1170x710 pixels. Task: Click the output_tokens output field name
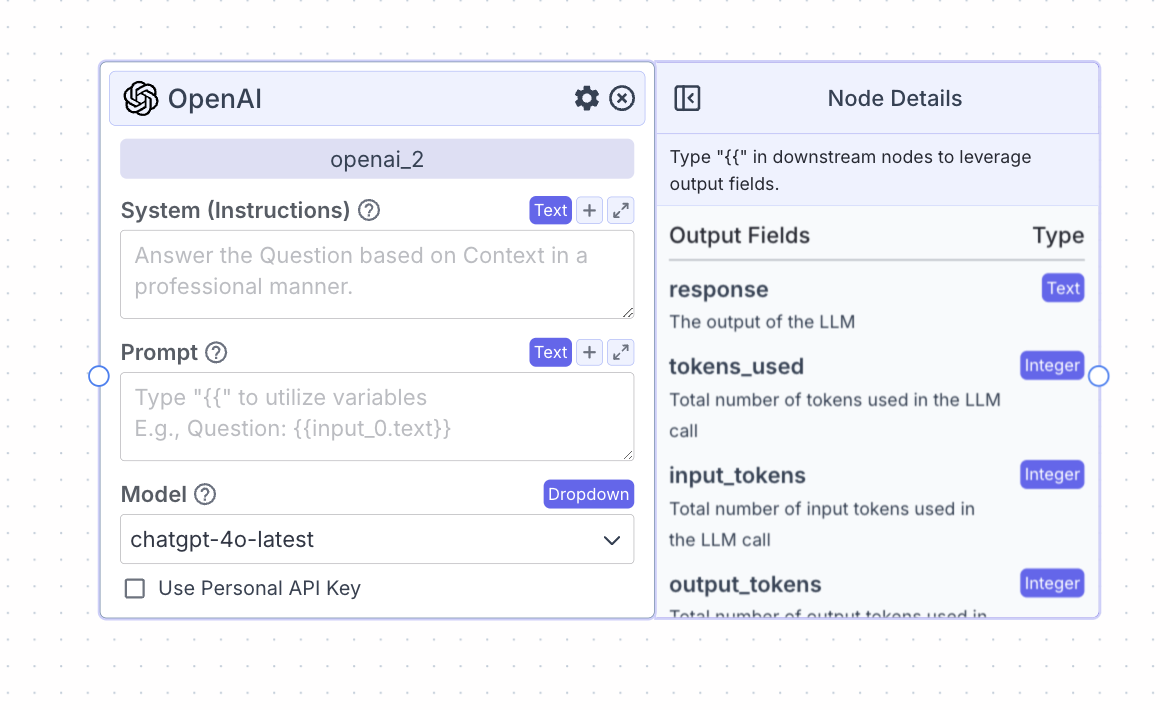(x=745, y=584)
